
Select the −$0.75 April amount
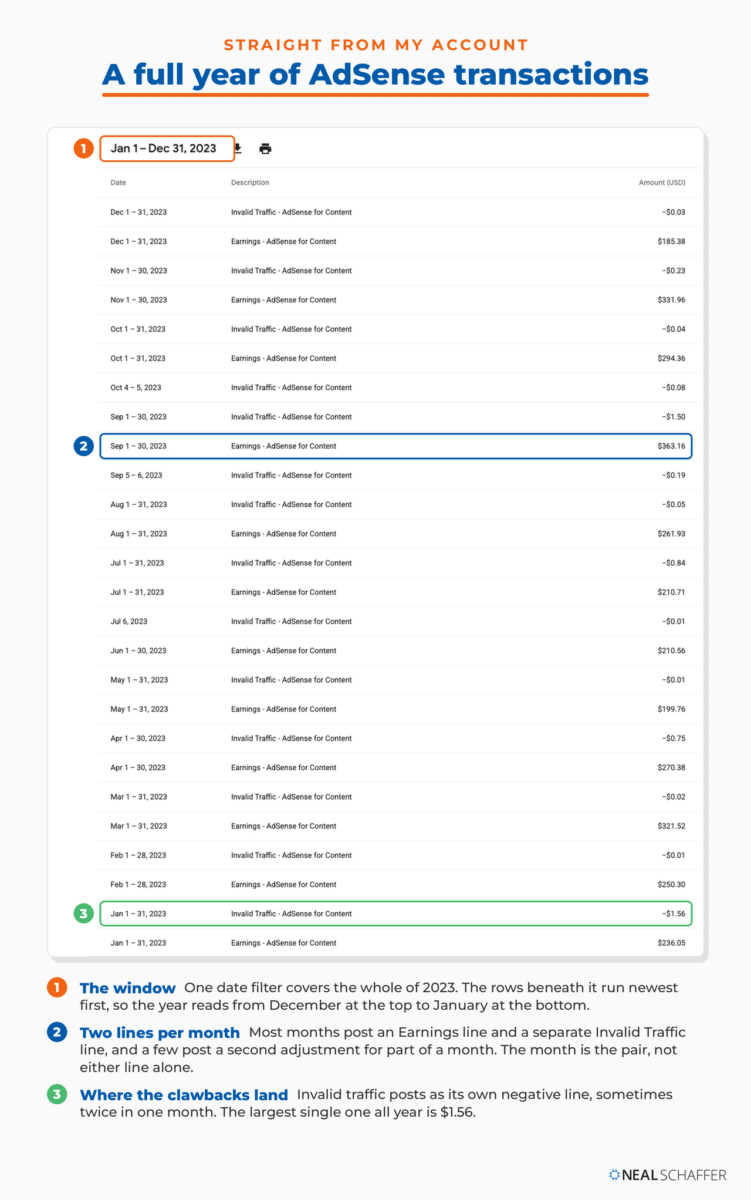tap(673, 738)
